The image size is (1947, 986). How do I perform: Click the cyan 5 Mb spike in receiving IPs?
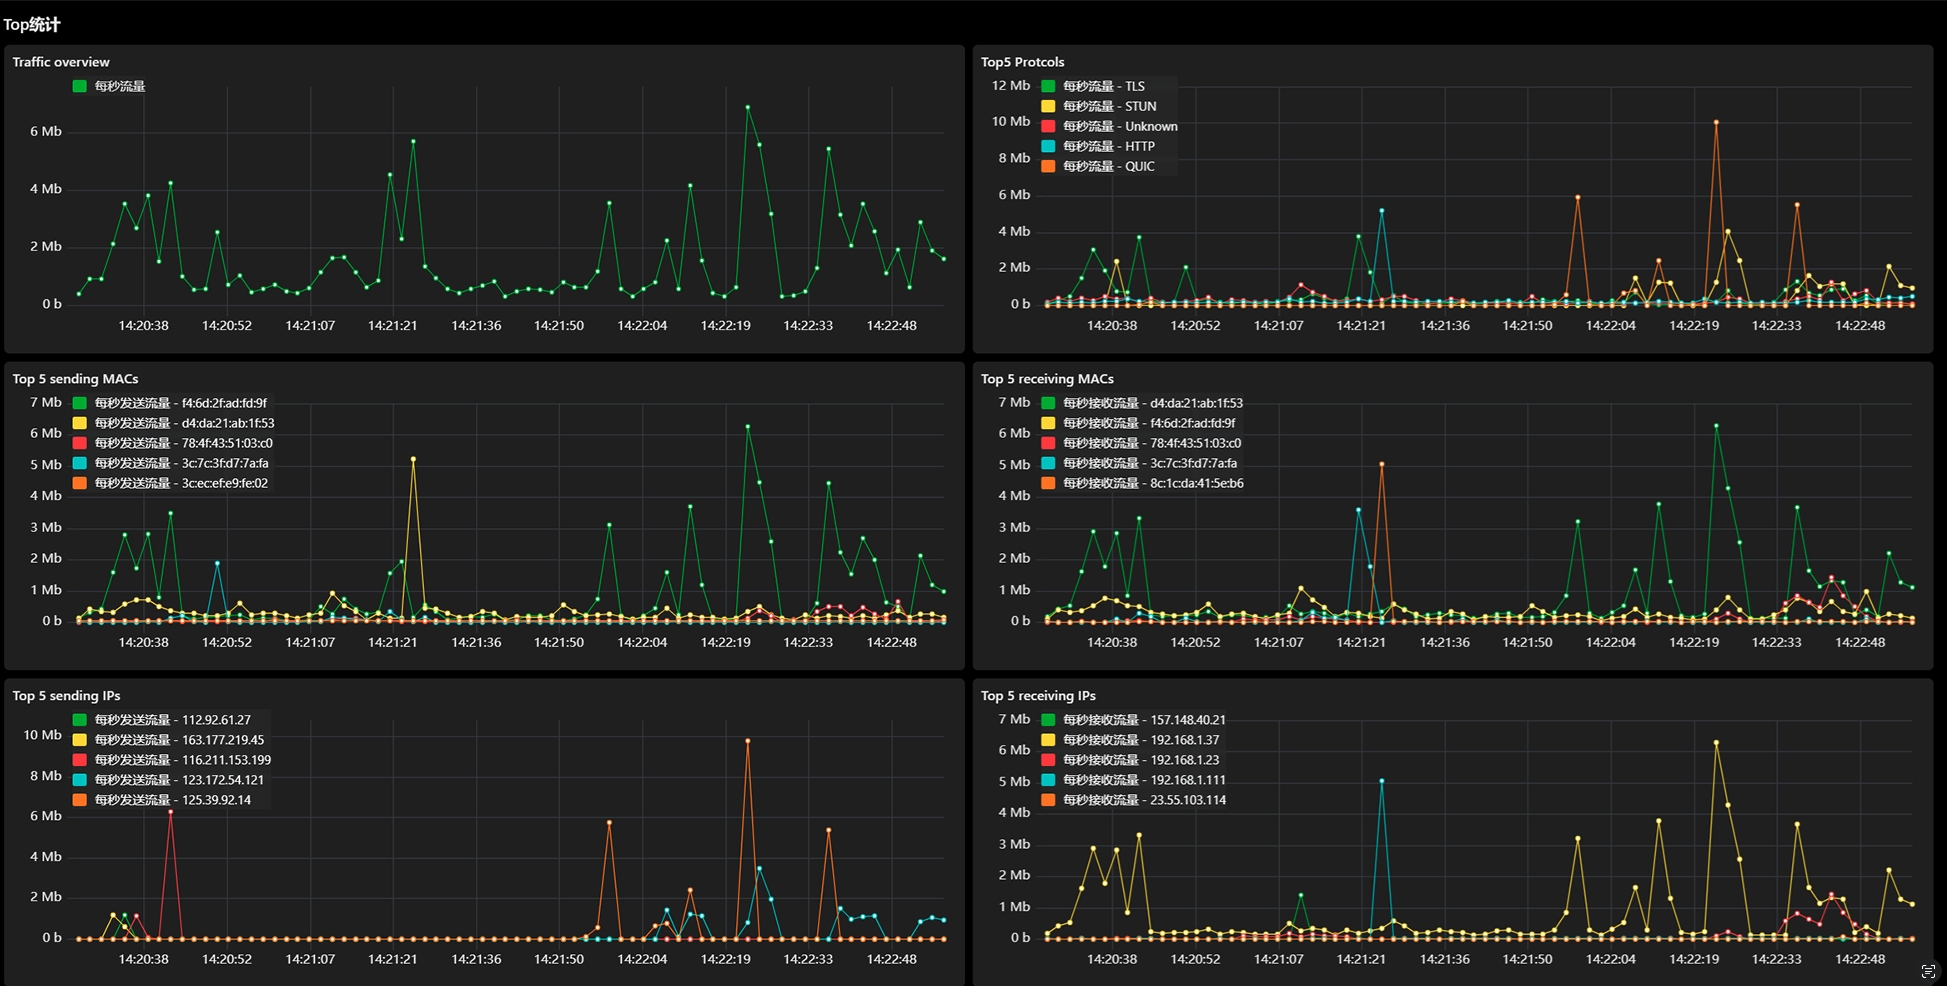tap(1381, 781)
